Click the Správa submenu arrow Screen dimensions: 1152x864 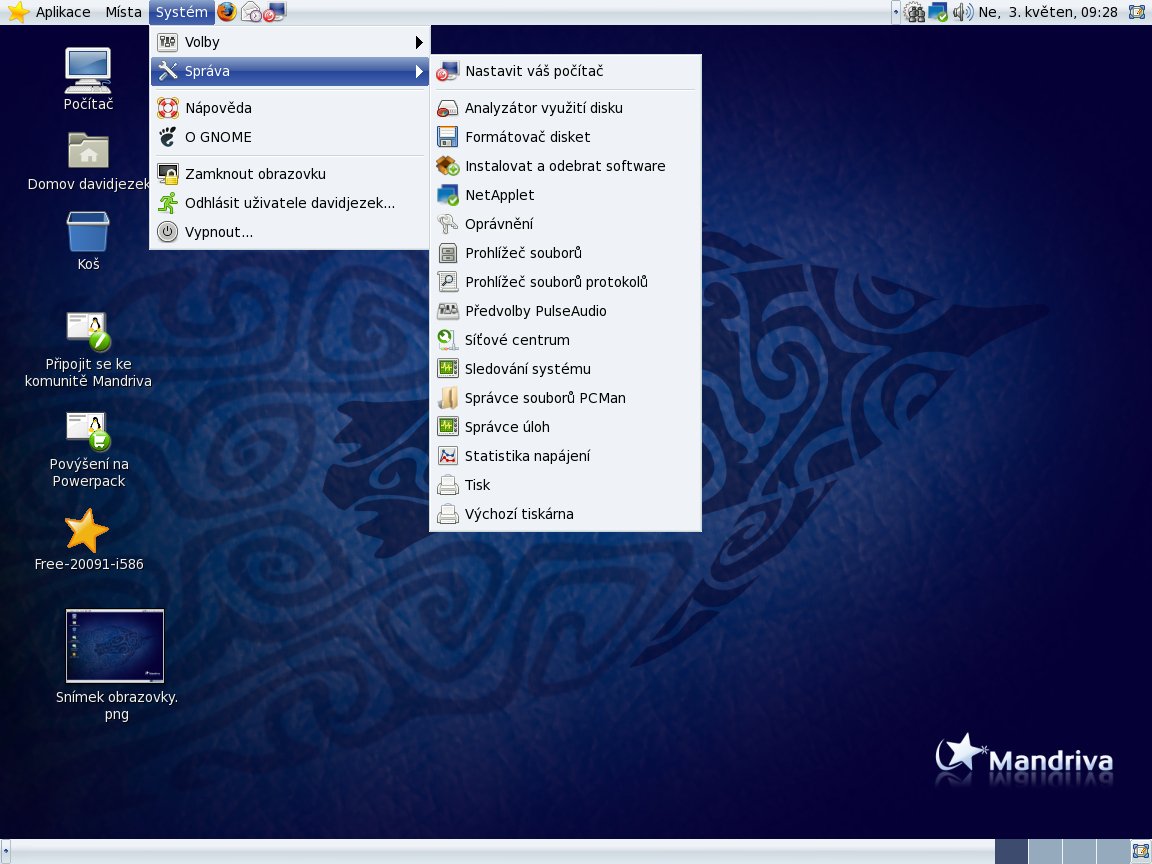click(419, 71)
